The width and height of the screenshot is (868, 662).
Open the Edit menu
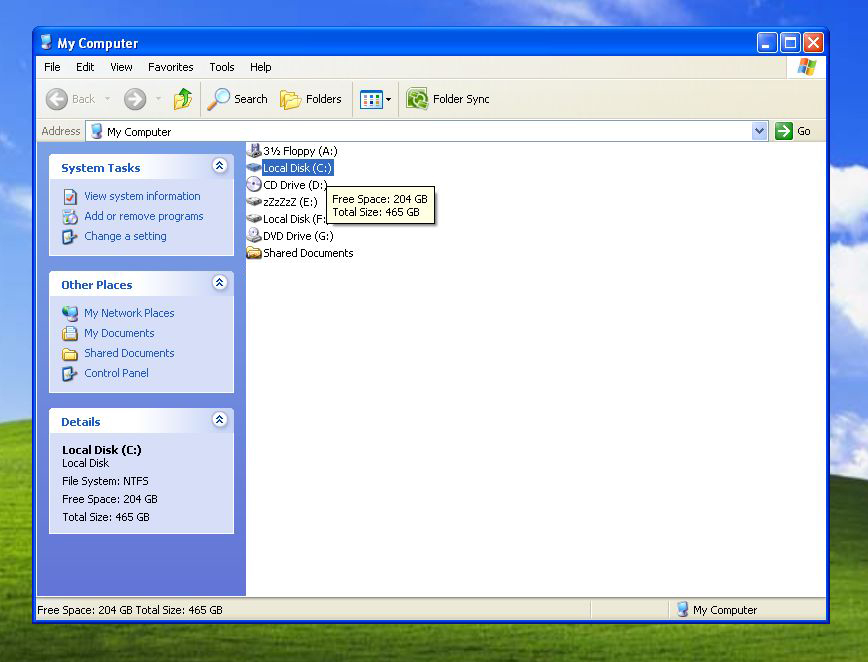[85, 67]
